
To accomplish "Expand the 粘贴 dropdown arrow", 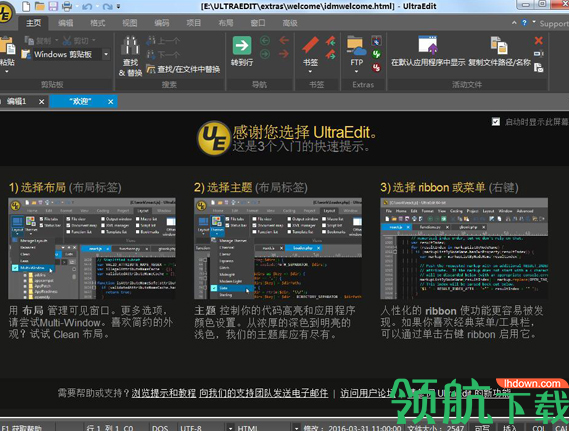I will [7, 72].
